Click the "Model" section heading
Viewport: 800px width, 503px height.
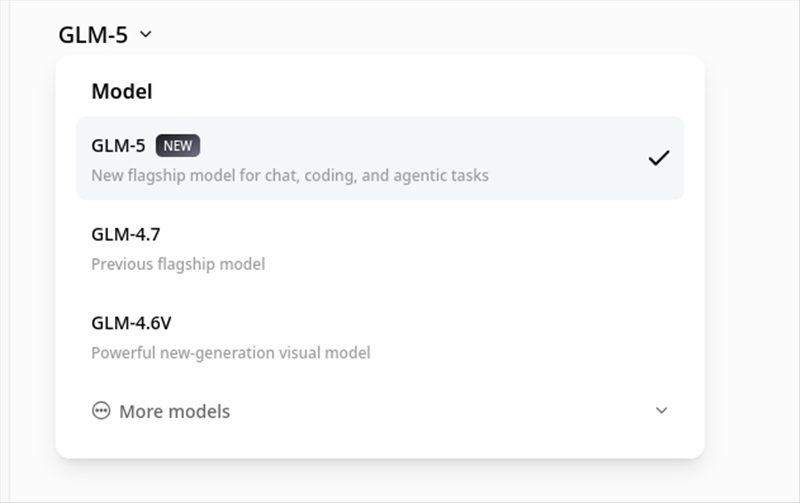122,92
